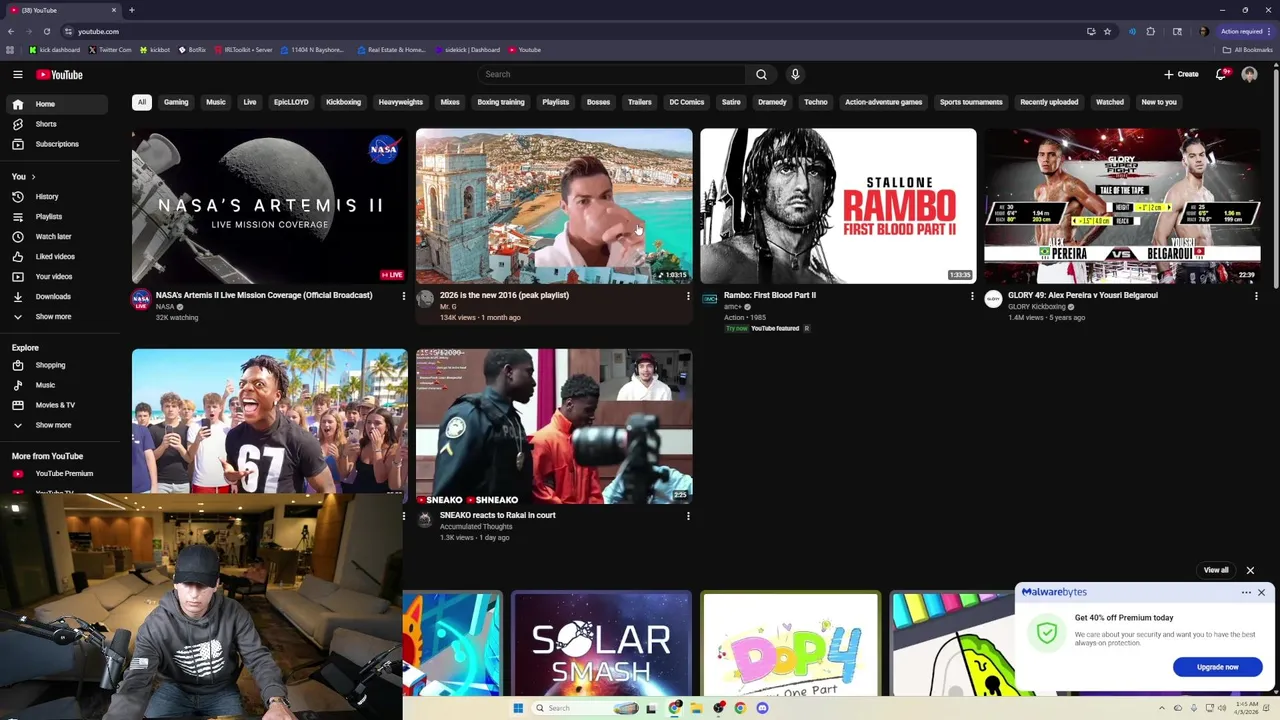Click the youtube.com address bar
This screenshot has width=1280, height=720.
[x=570, y=31]
